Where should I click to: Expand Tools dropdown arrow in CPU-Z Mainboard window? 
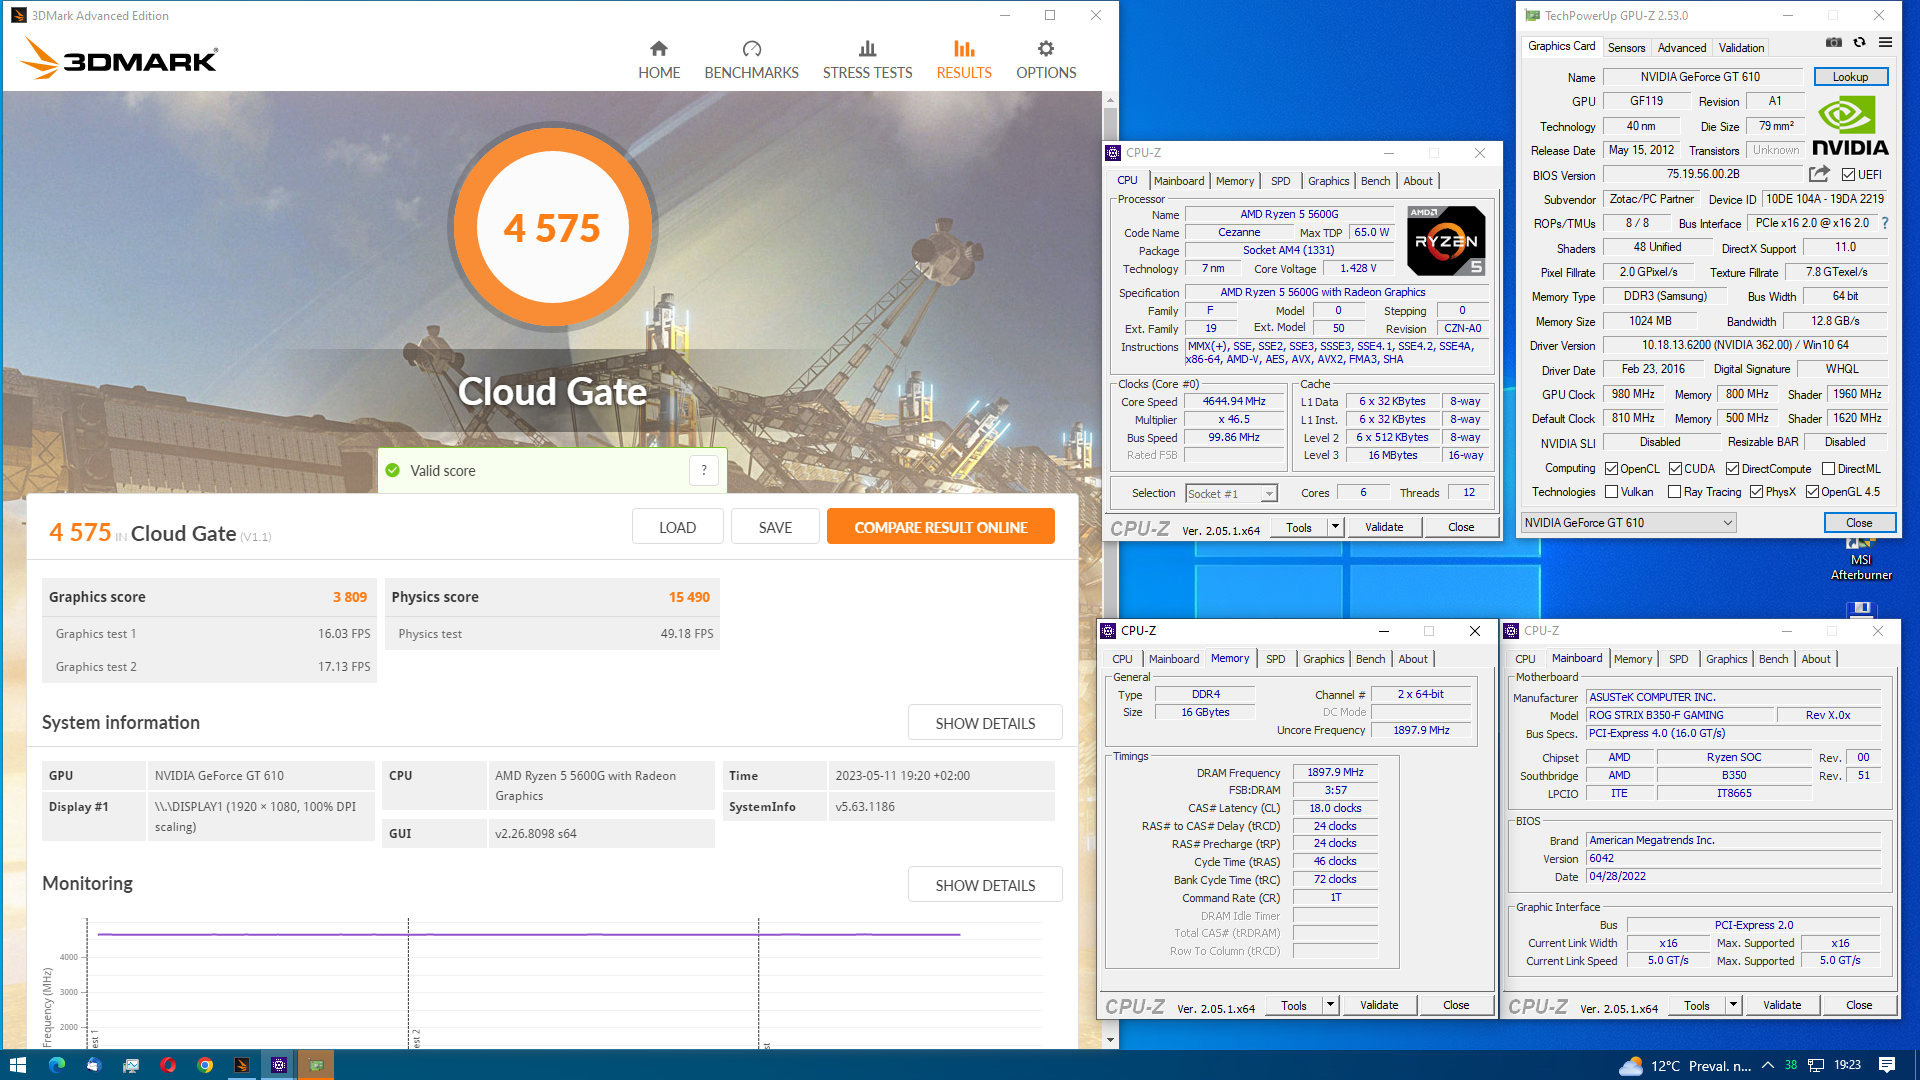tap(1733, 1005)
